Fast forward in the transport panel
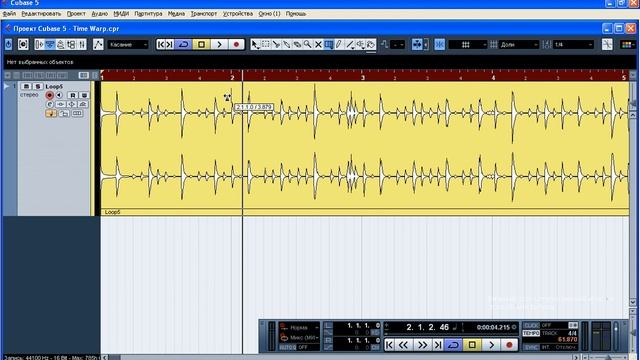The width and height of the screenshot is (640, 360). pos(422,345)
